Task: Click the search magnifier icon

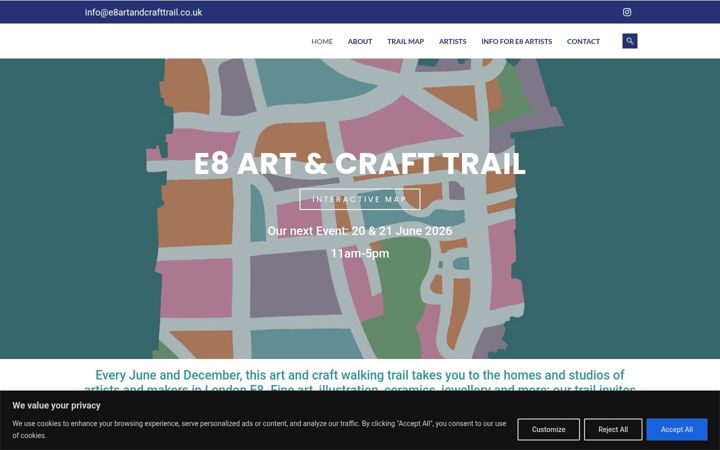Action: 630,41
